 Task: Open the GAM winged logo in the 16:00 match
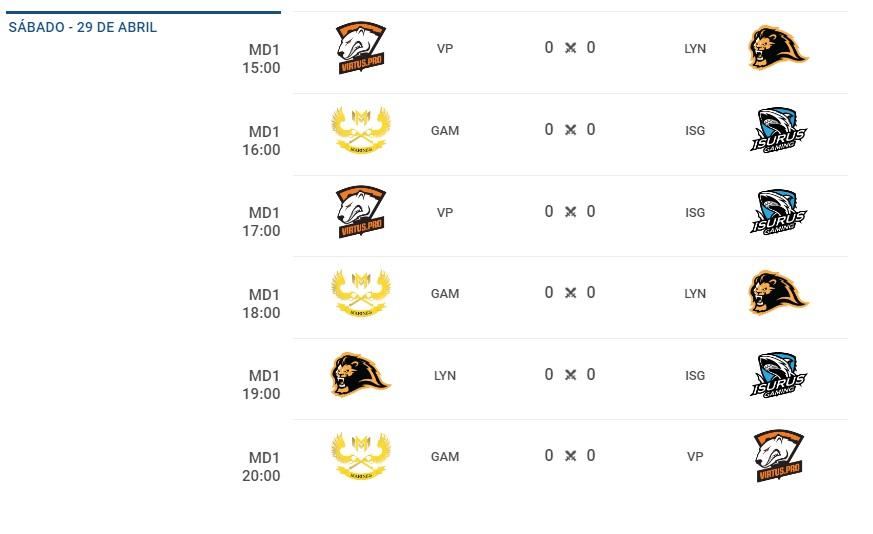(361, 130)
